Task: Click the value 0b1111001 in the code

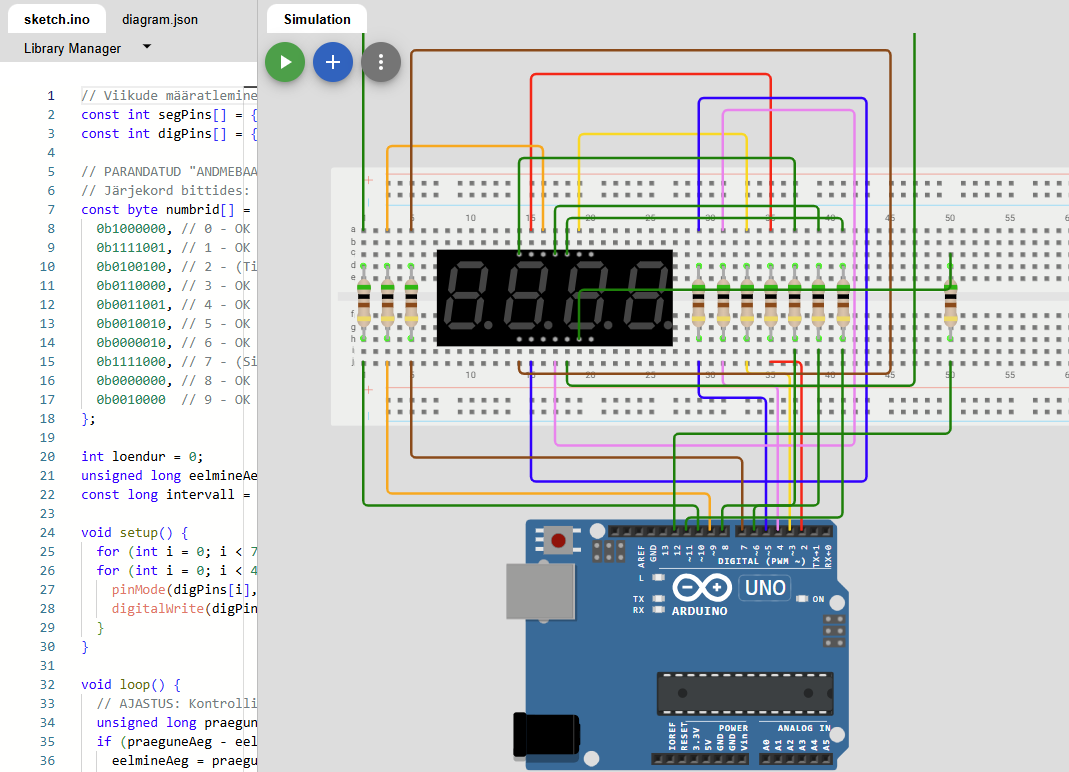Action: [130, 248]
